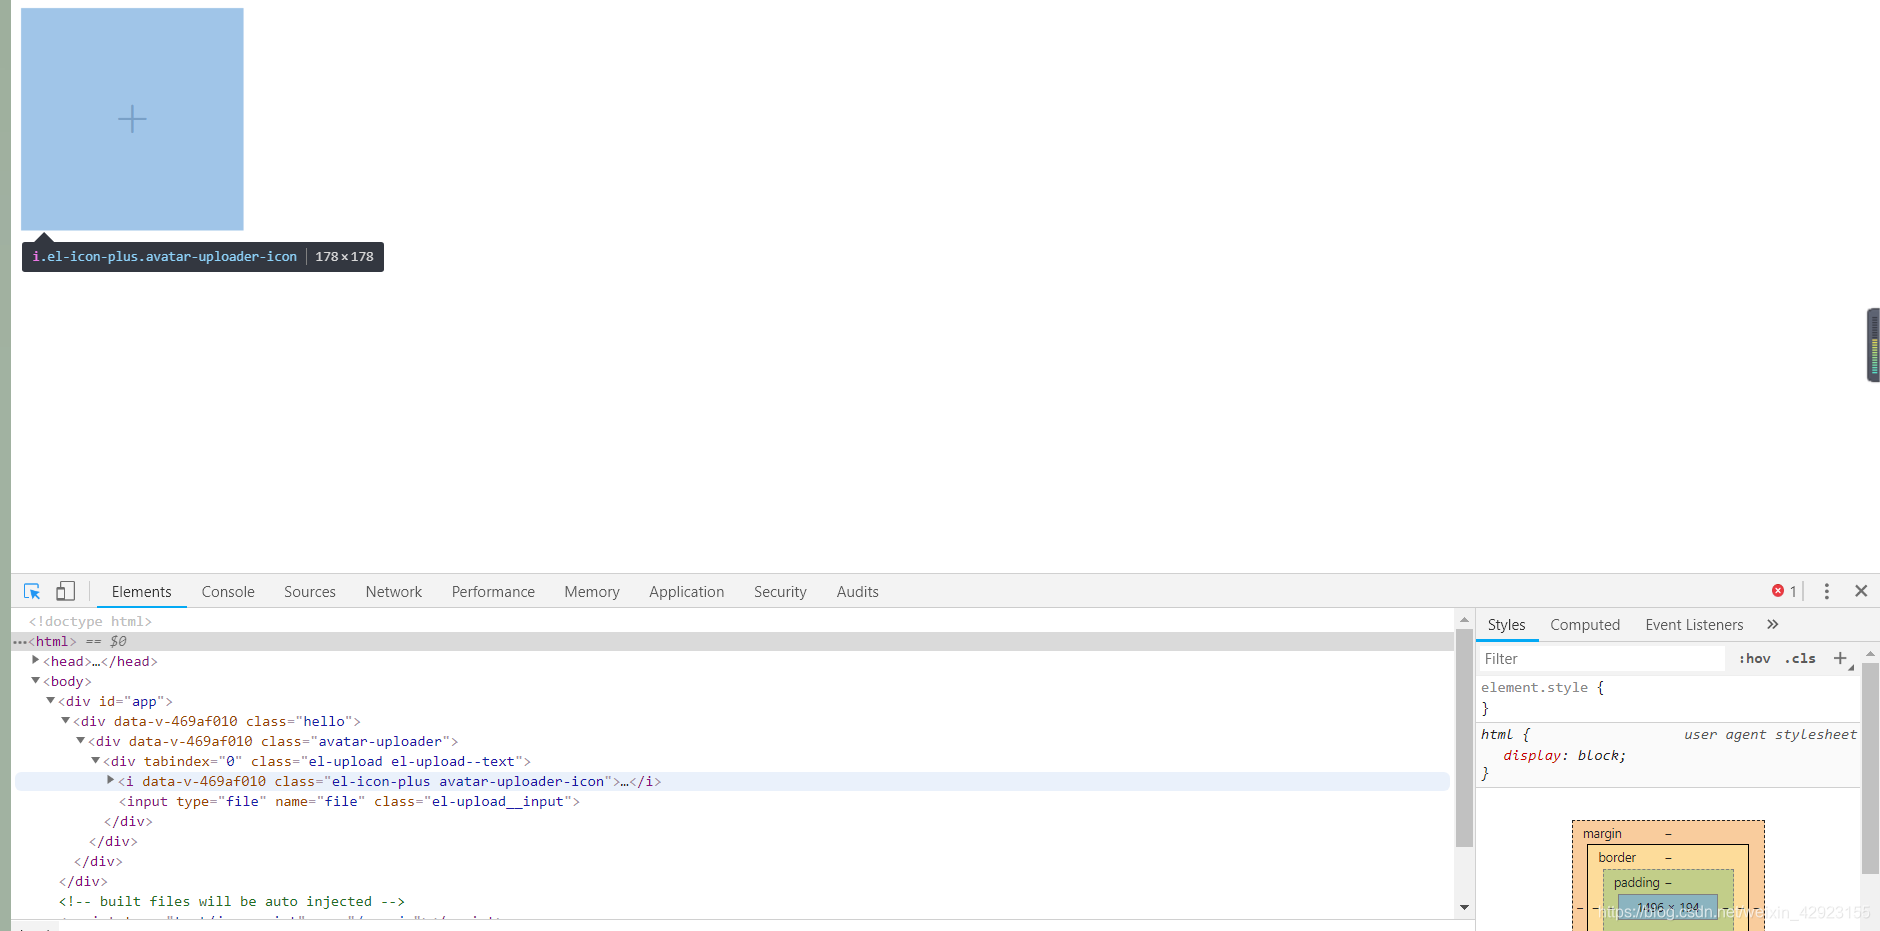Collapse the div id="app" node

click(51, 700)
